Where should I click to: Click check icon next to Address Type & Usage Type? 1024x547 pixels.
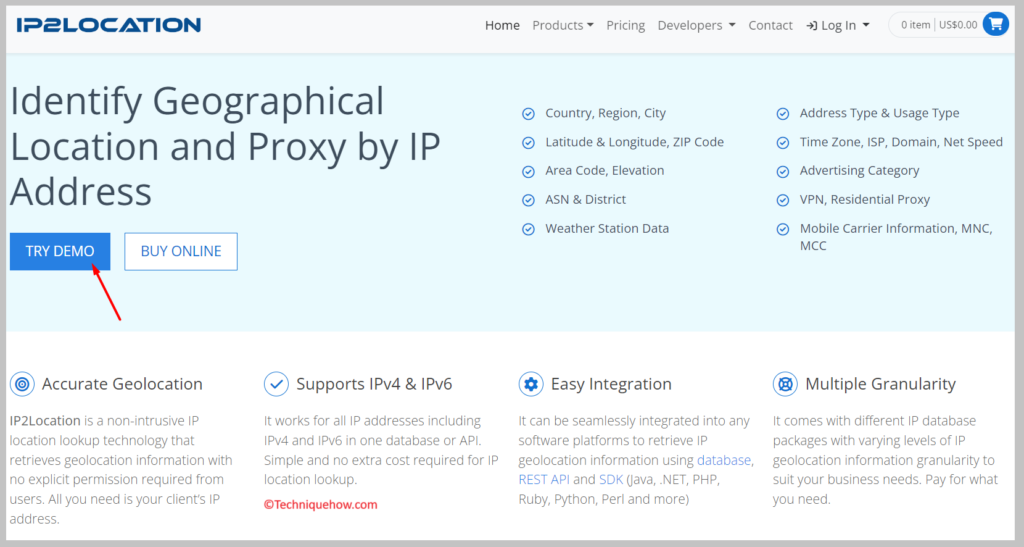click(x=782, y=114)
